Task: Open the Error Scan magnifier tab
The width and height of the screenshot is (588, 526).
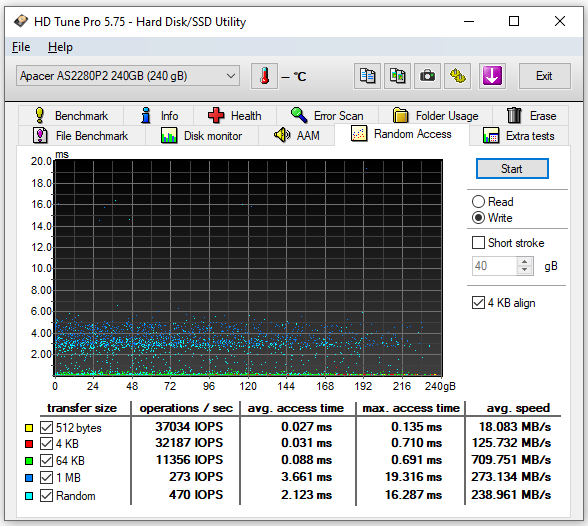Action: click(327, 115)
